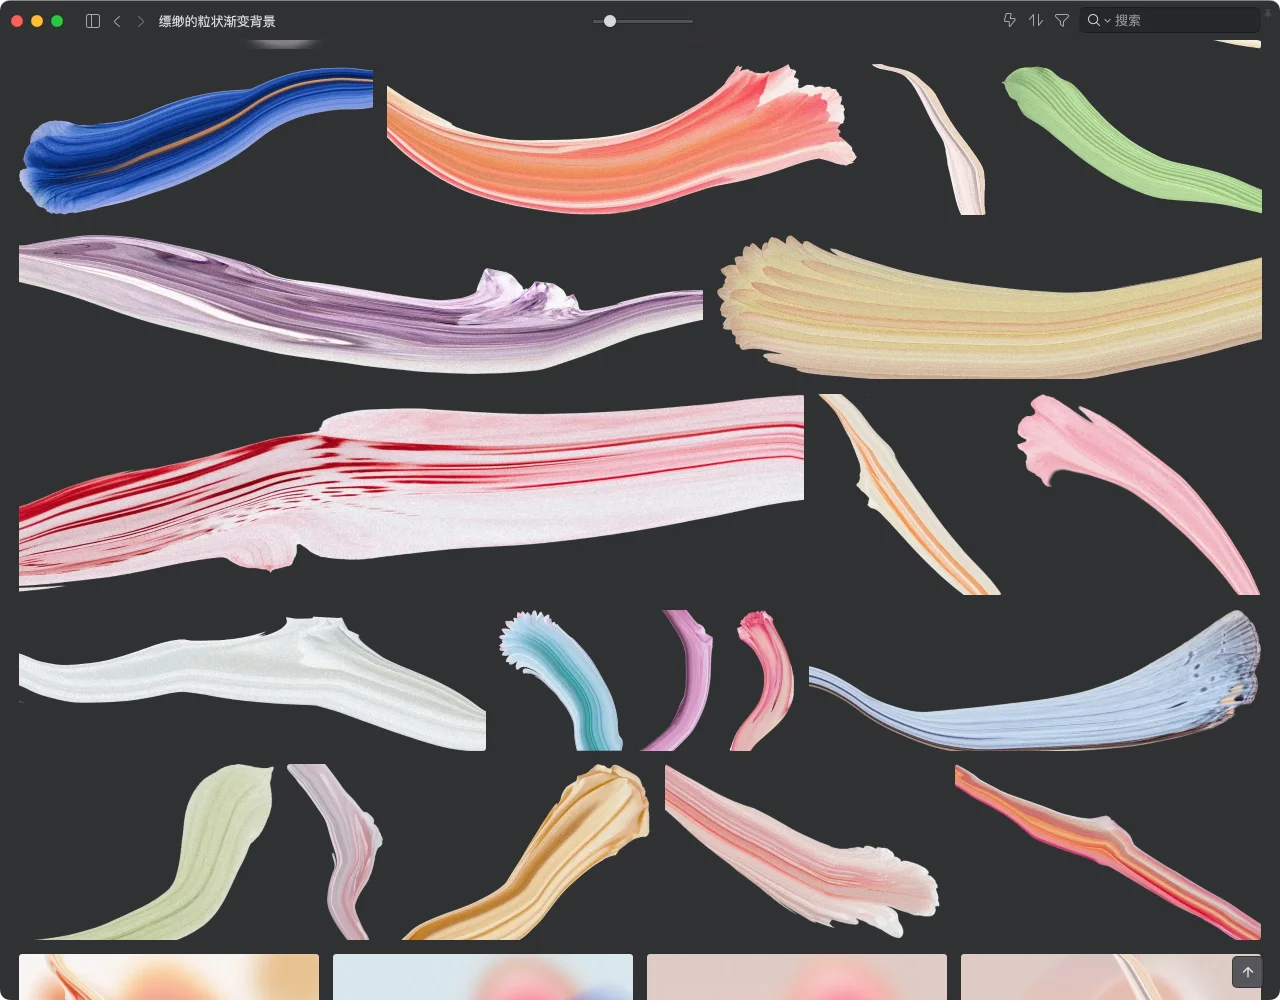Select the solid pink curved stroke thumbnail
1280x1000 pixels.
(x=1139, y=494)
